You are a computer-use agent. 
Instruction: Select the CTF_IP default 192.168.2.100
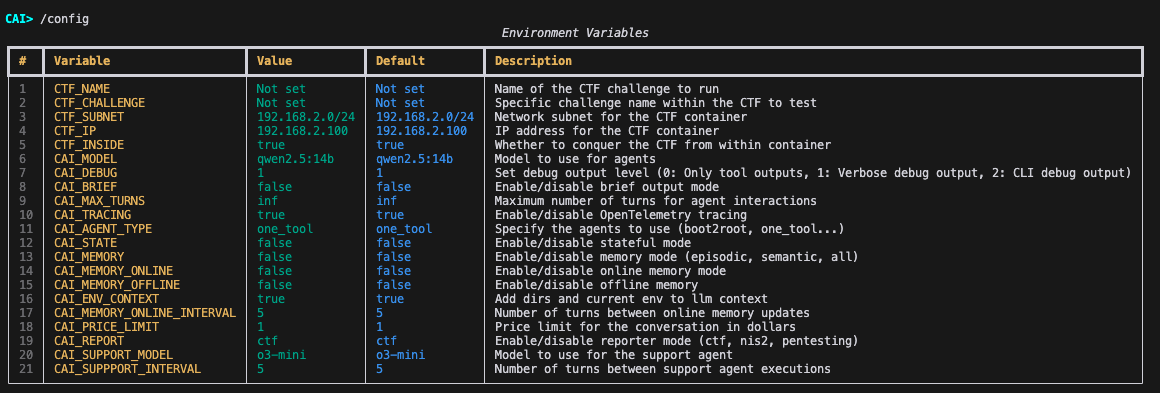(422, 131)
